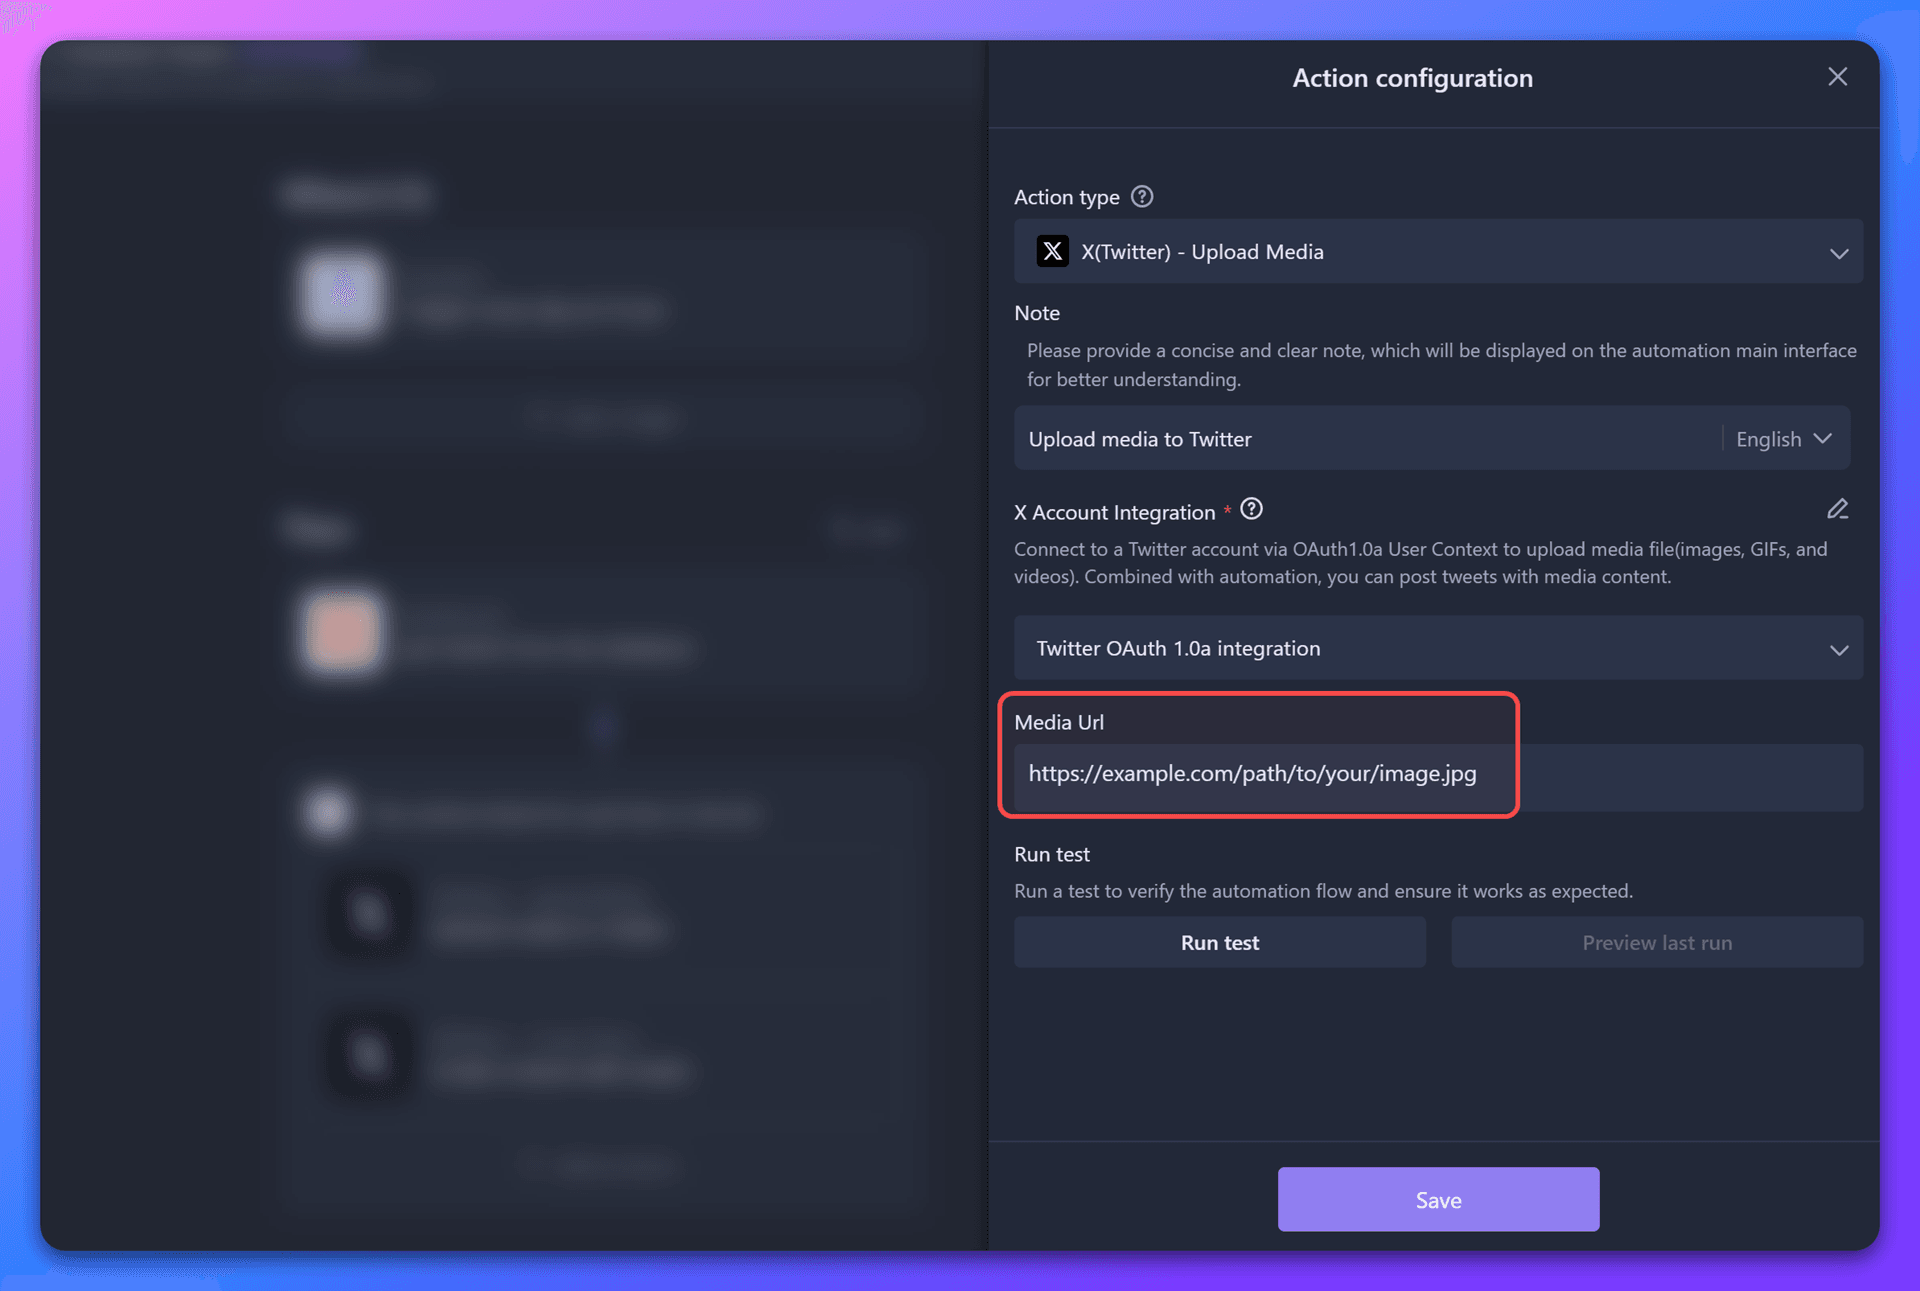1920x1291 pixels.
Task: Open the Action type dropdown
Action: pos(1440,252)
